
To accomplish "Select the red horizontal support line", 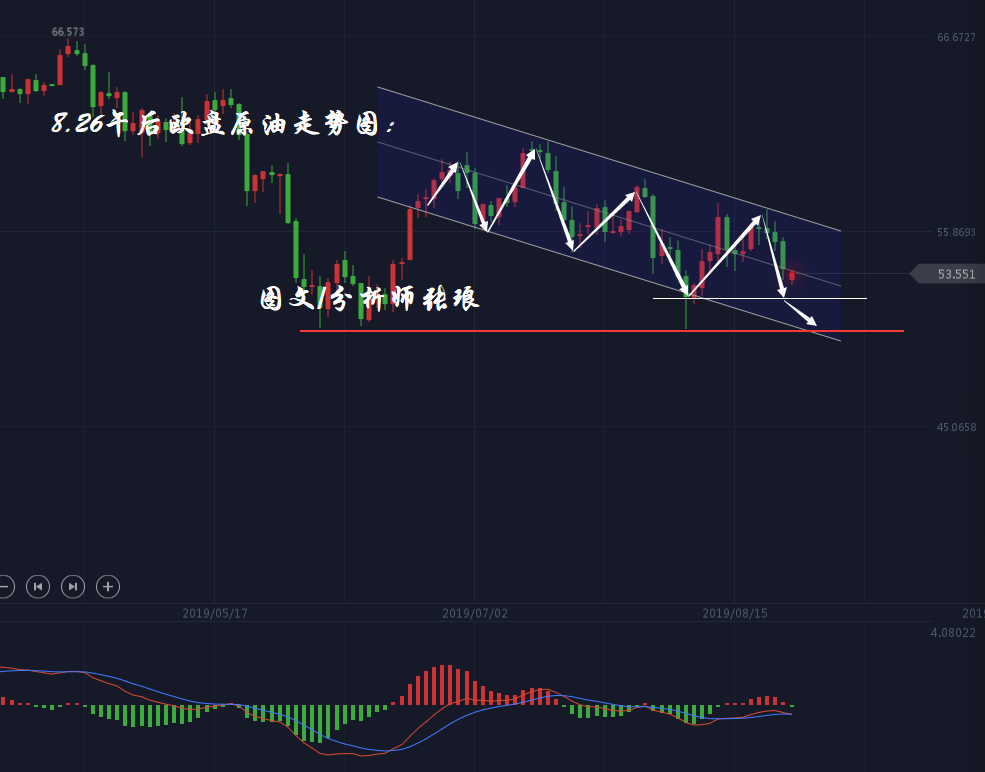I will (600, 330).
